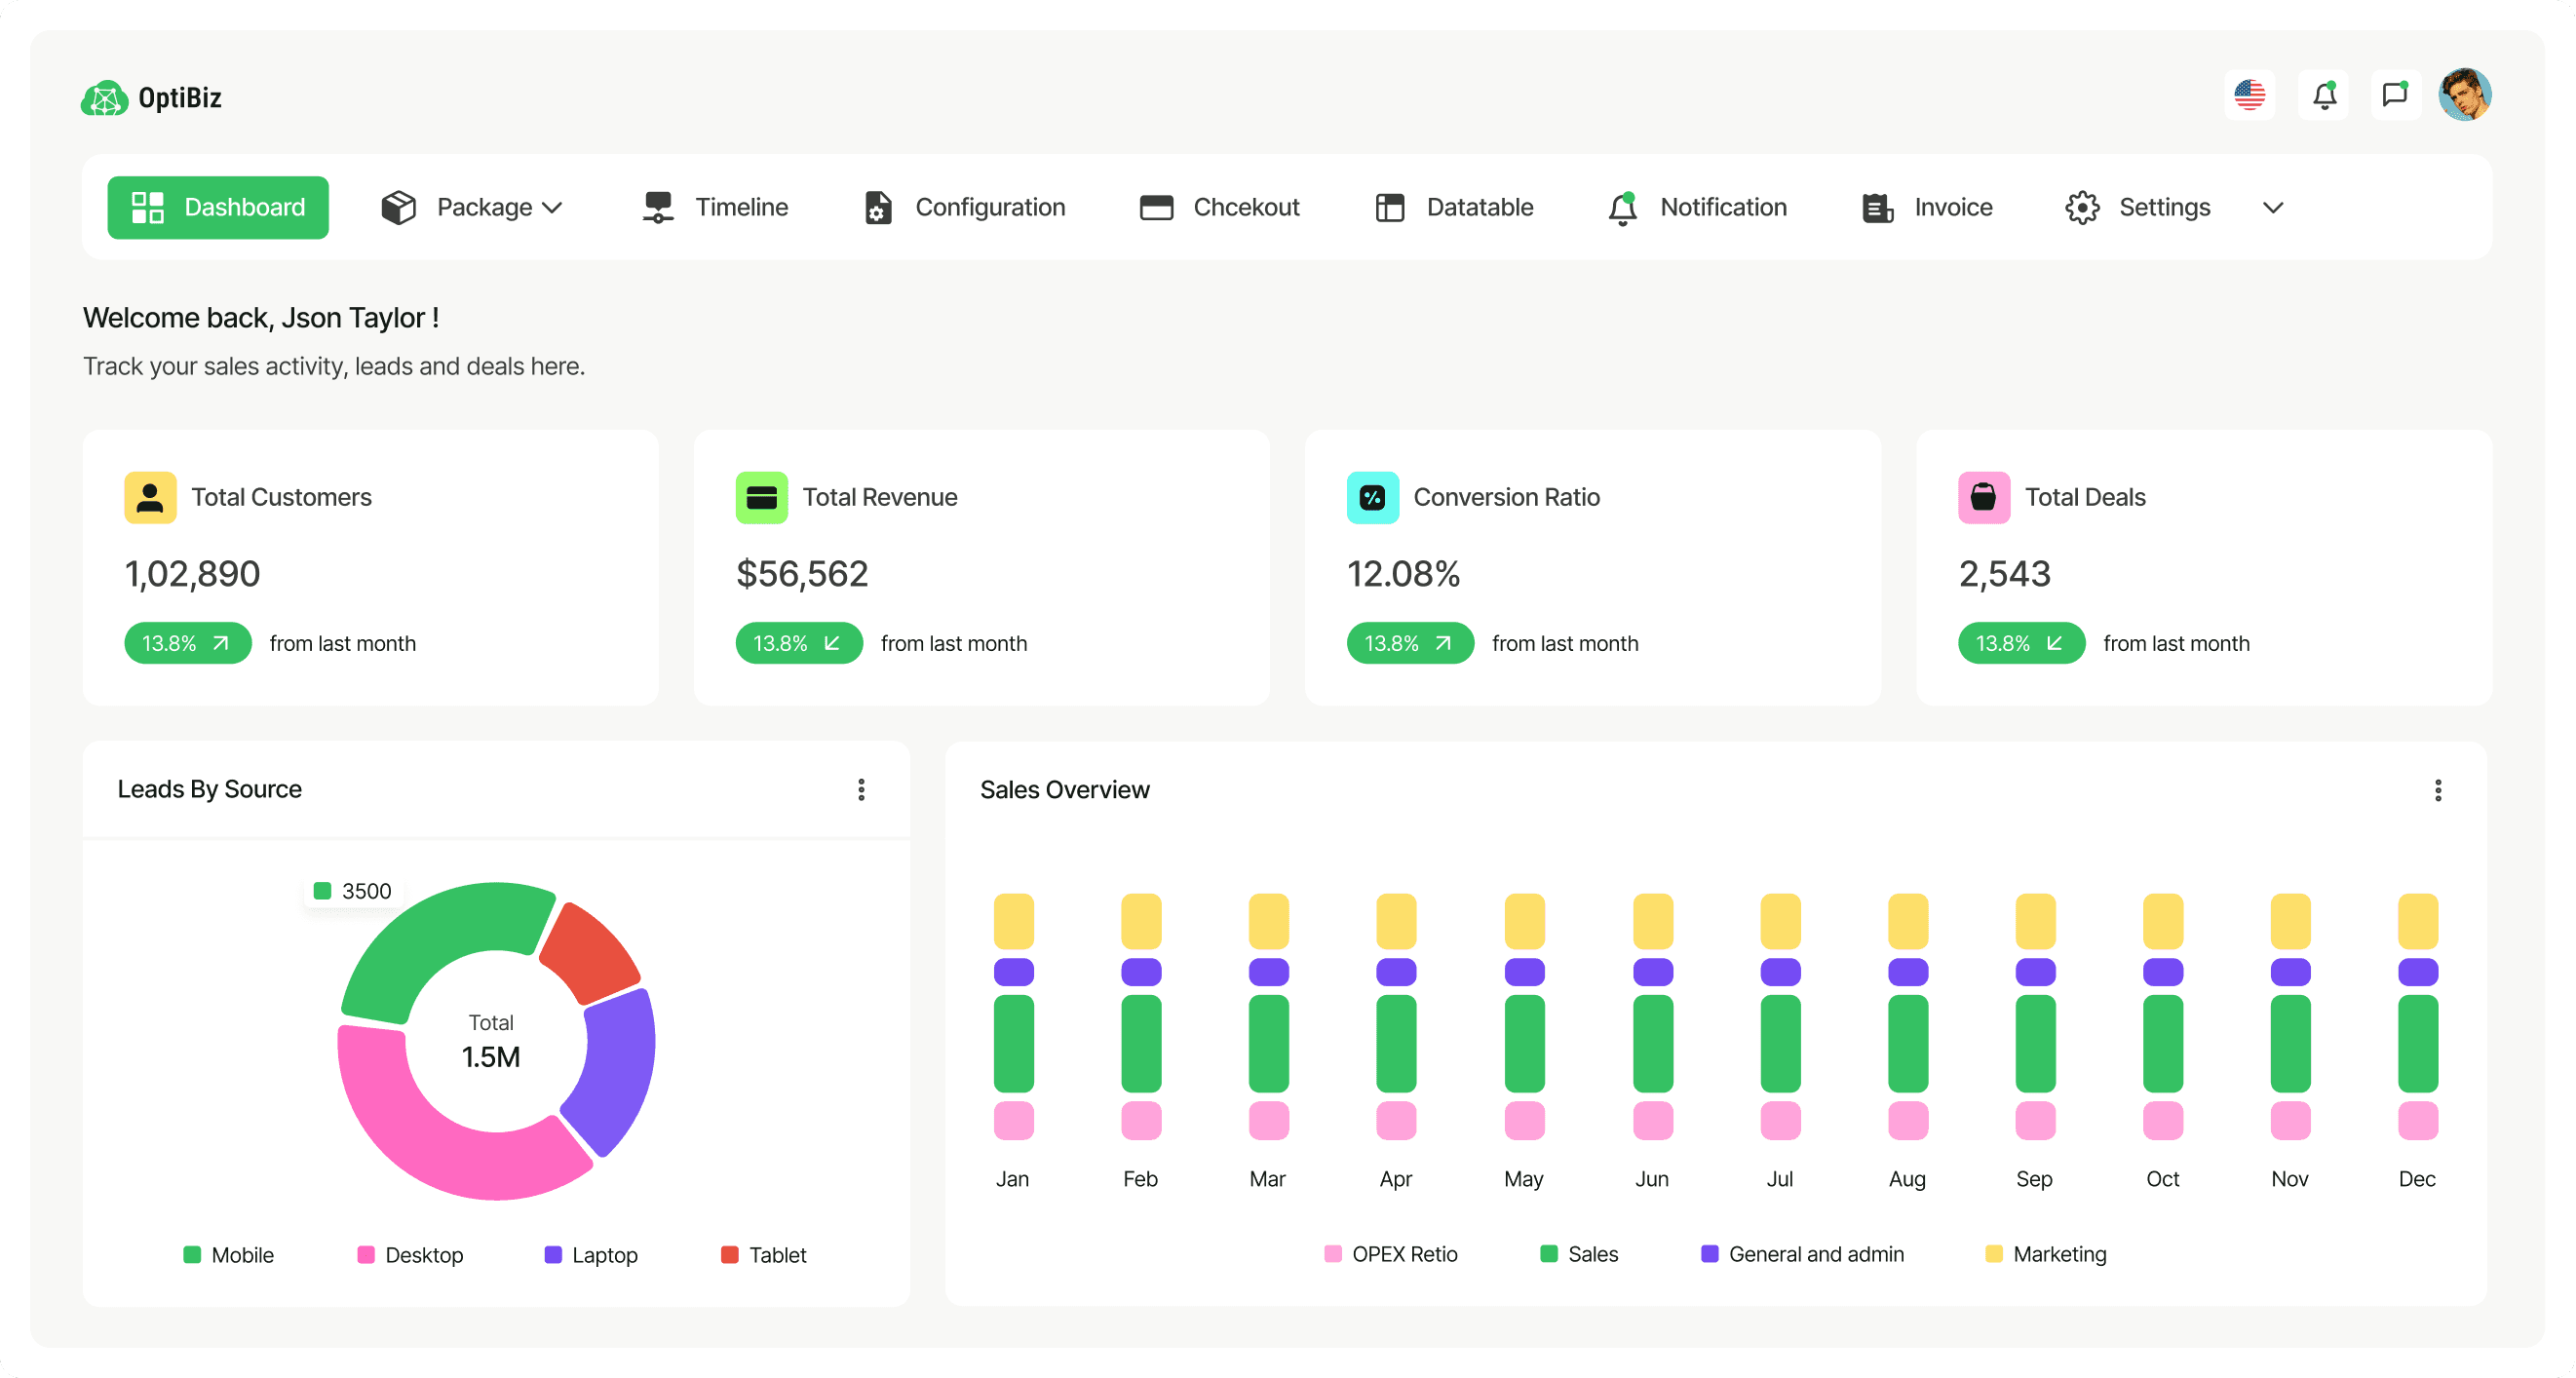The height and width of the screenshot is (1378, 2576).
Task: Open the chat message icon near profile
Action: (x=2395, y=95)
